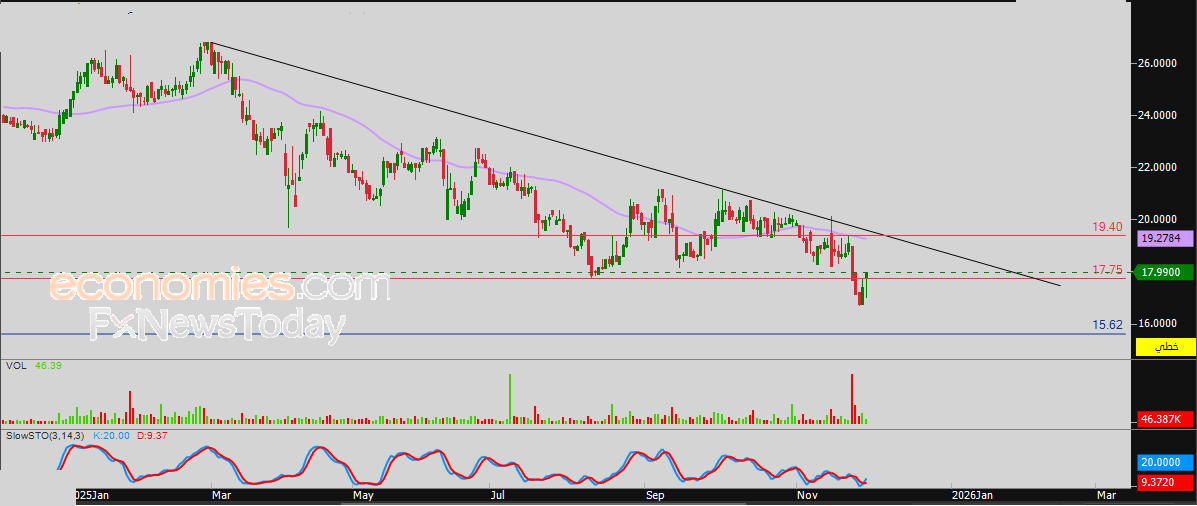Click the Sep date axis label
The width and height of the screenshot is (1197, 506).
(x=654, y=495)
